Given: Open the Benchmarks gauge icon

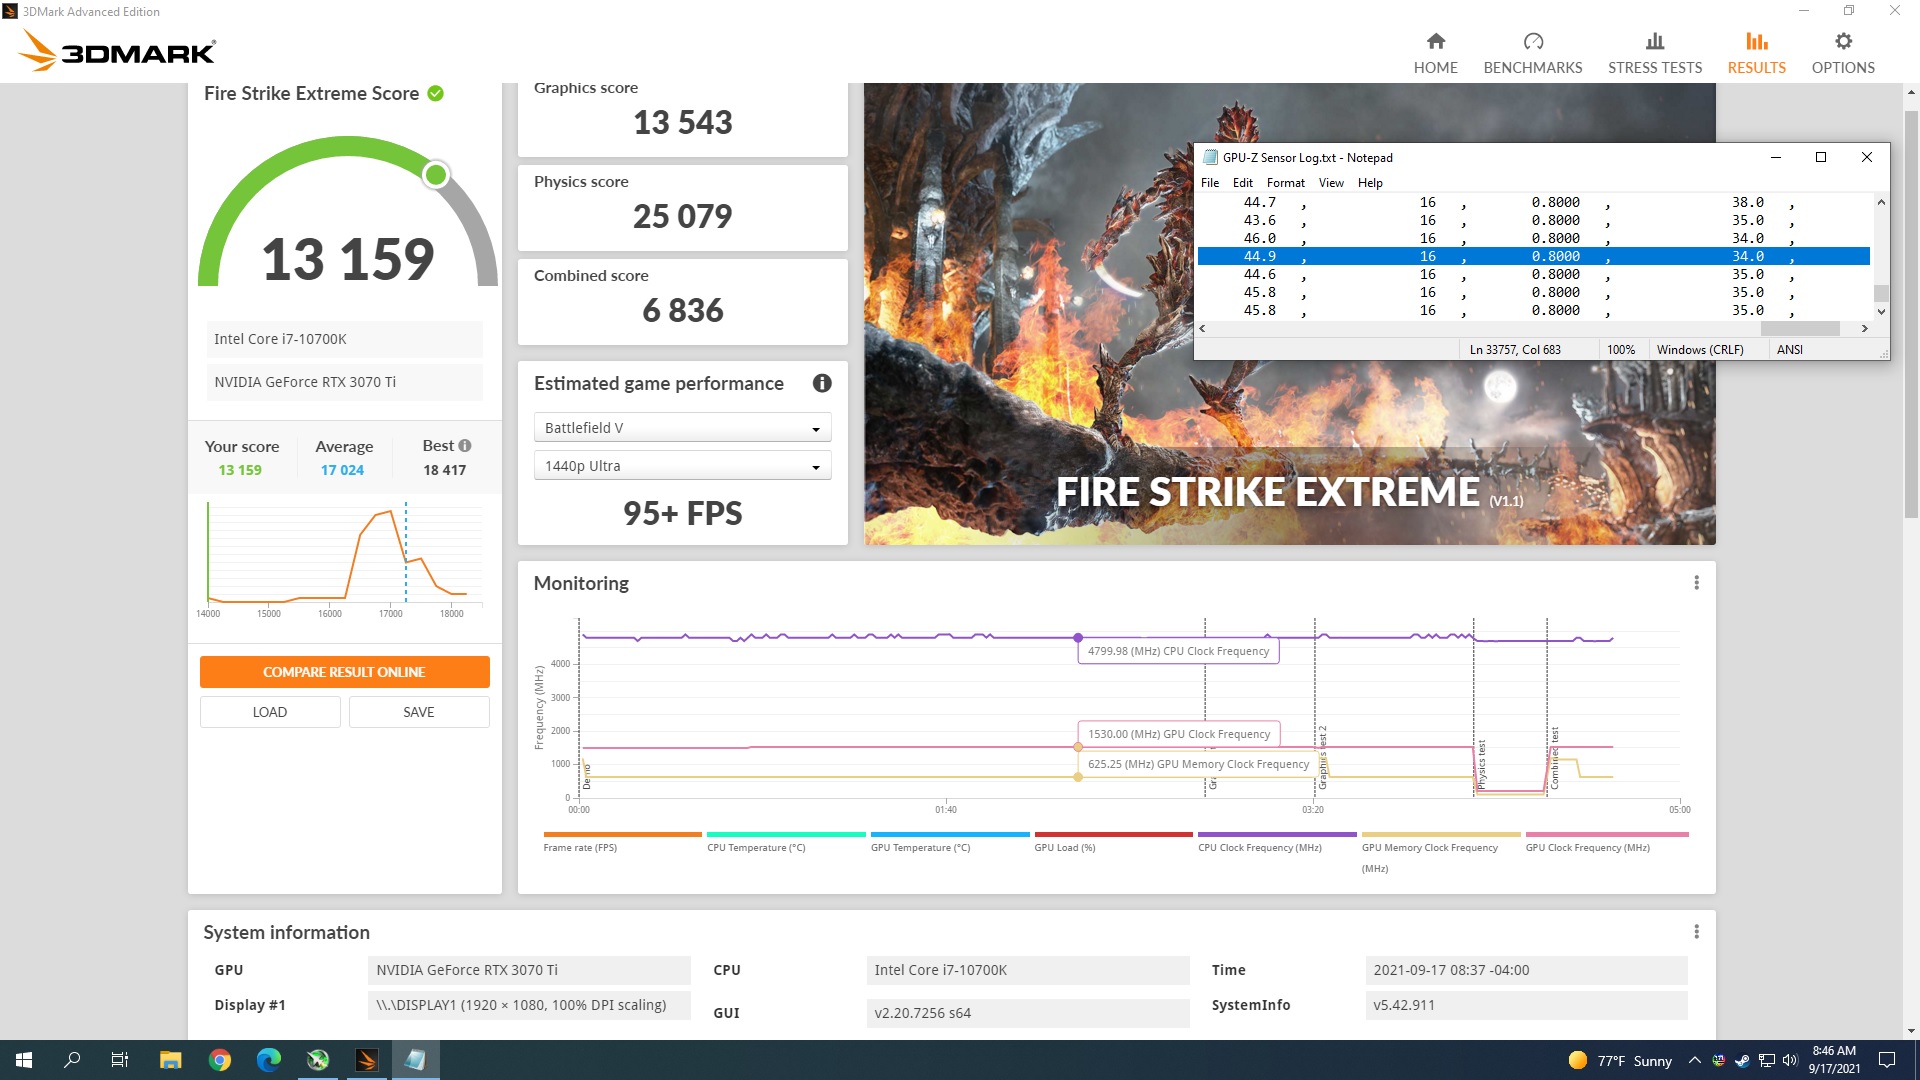Looking at the screenshot, I should coord(1532,42).
